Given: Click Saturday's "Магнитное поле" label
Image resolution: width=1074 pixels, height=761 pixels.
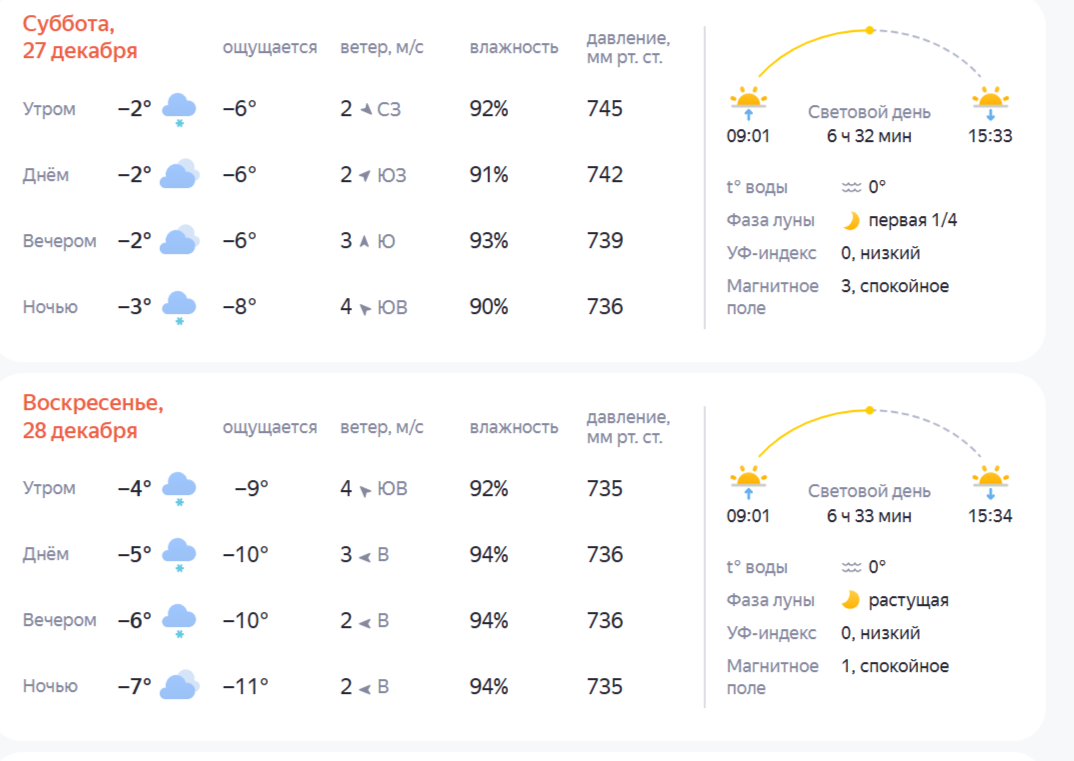Looking at the screenshot, I should (772, 297).
